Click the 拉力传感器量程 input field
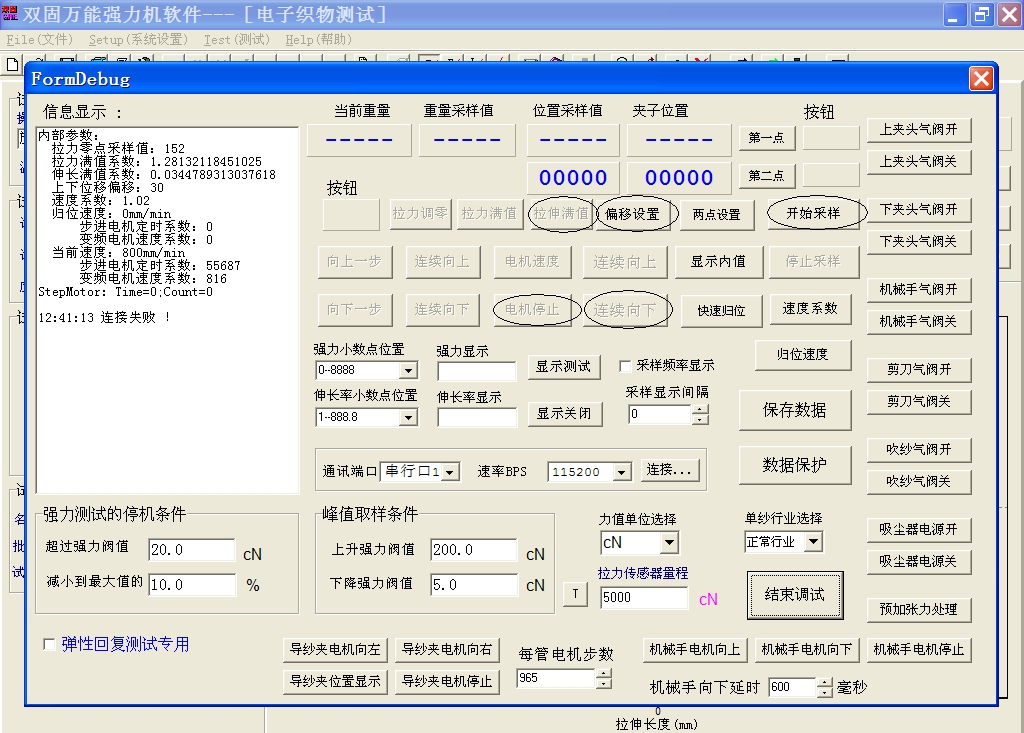 point(644,598)
